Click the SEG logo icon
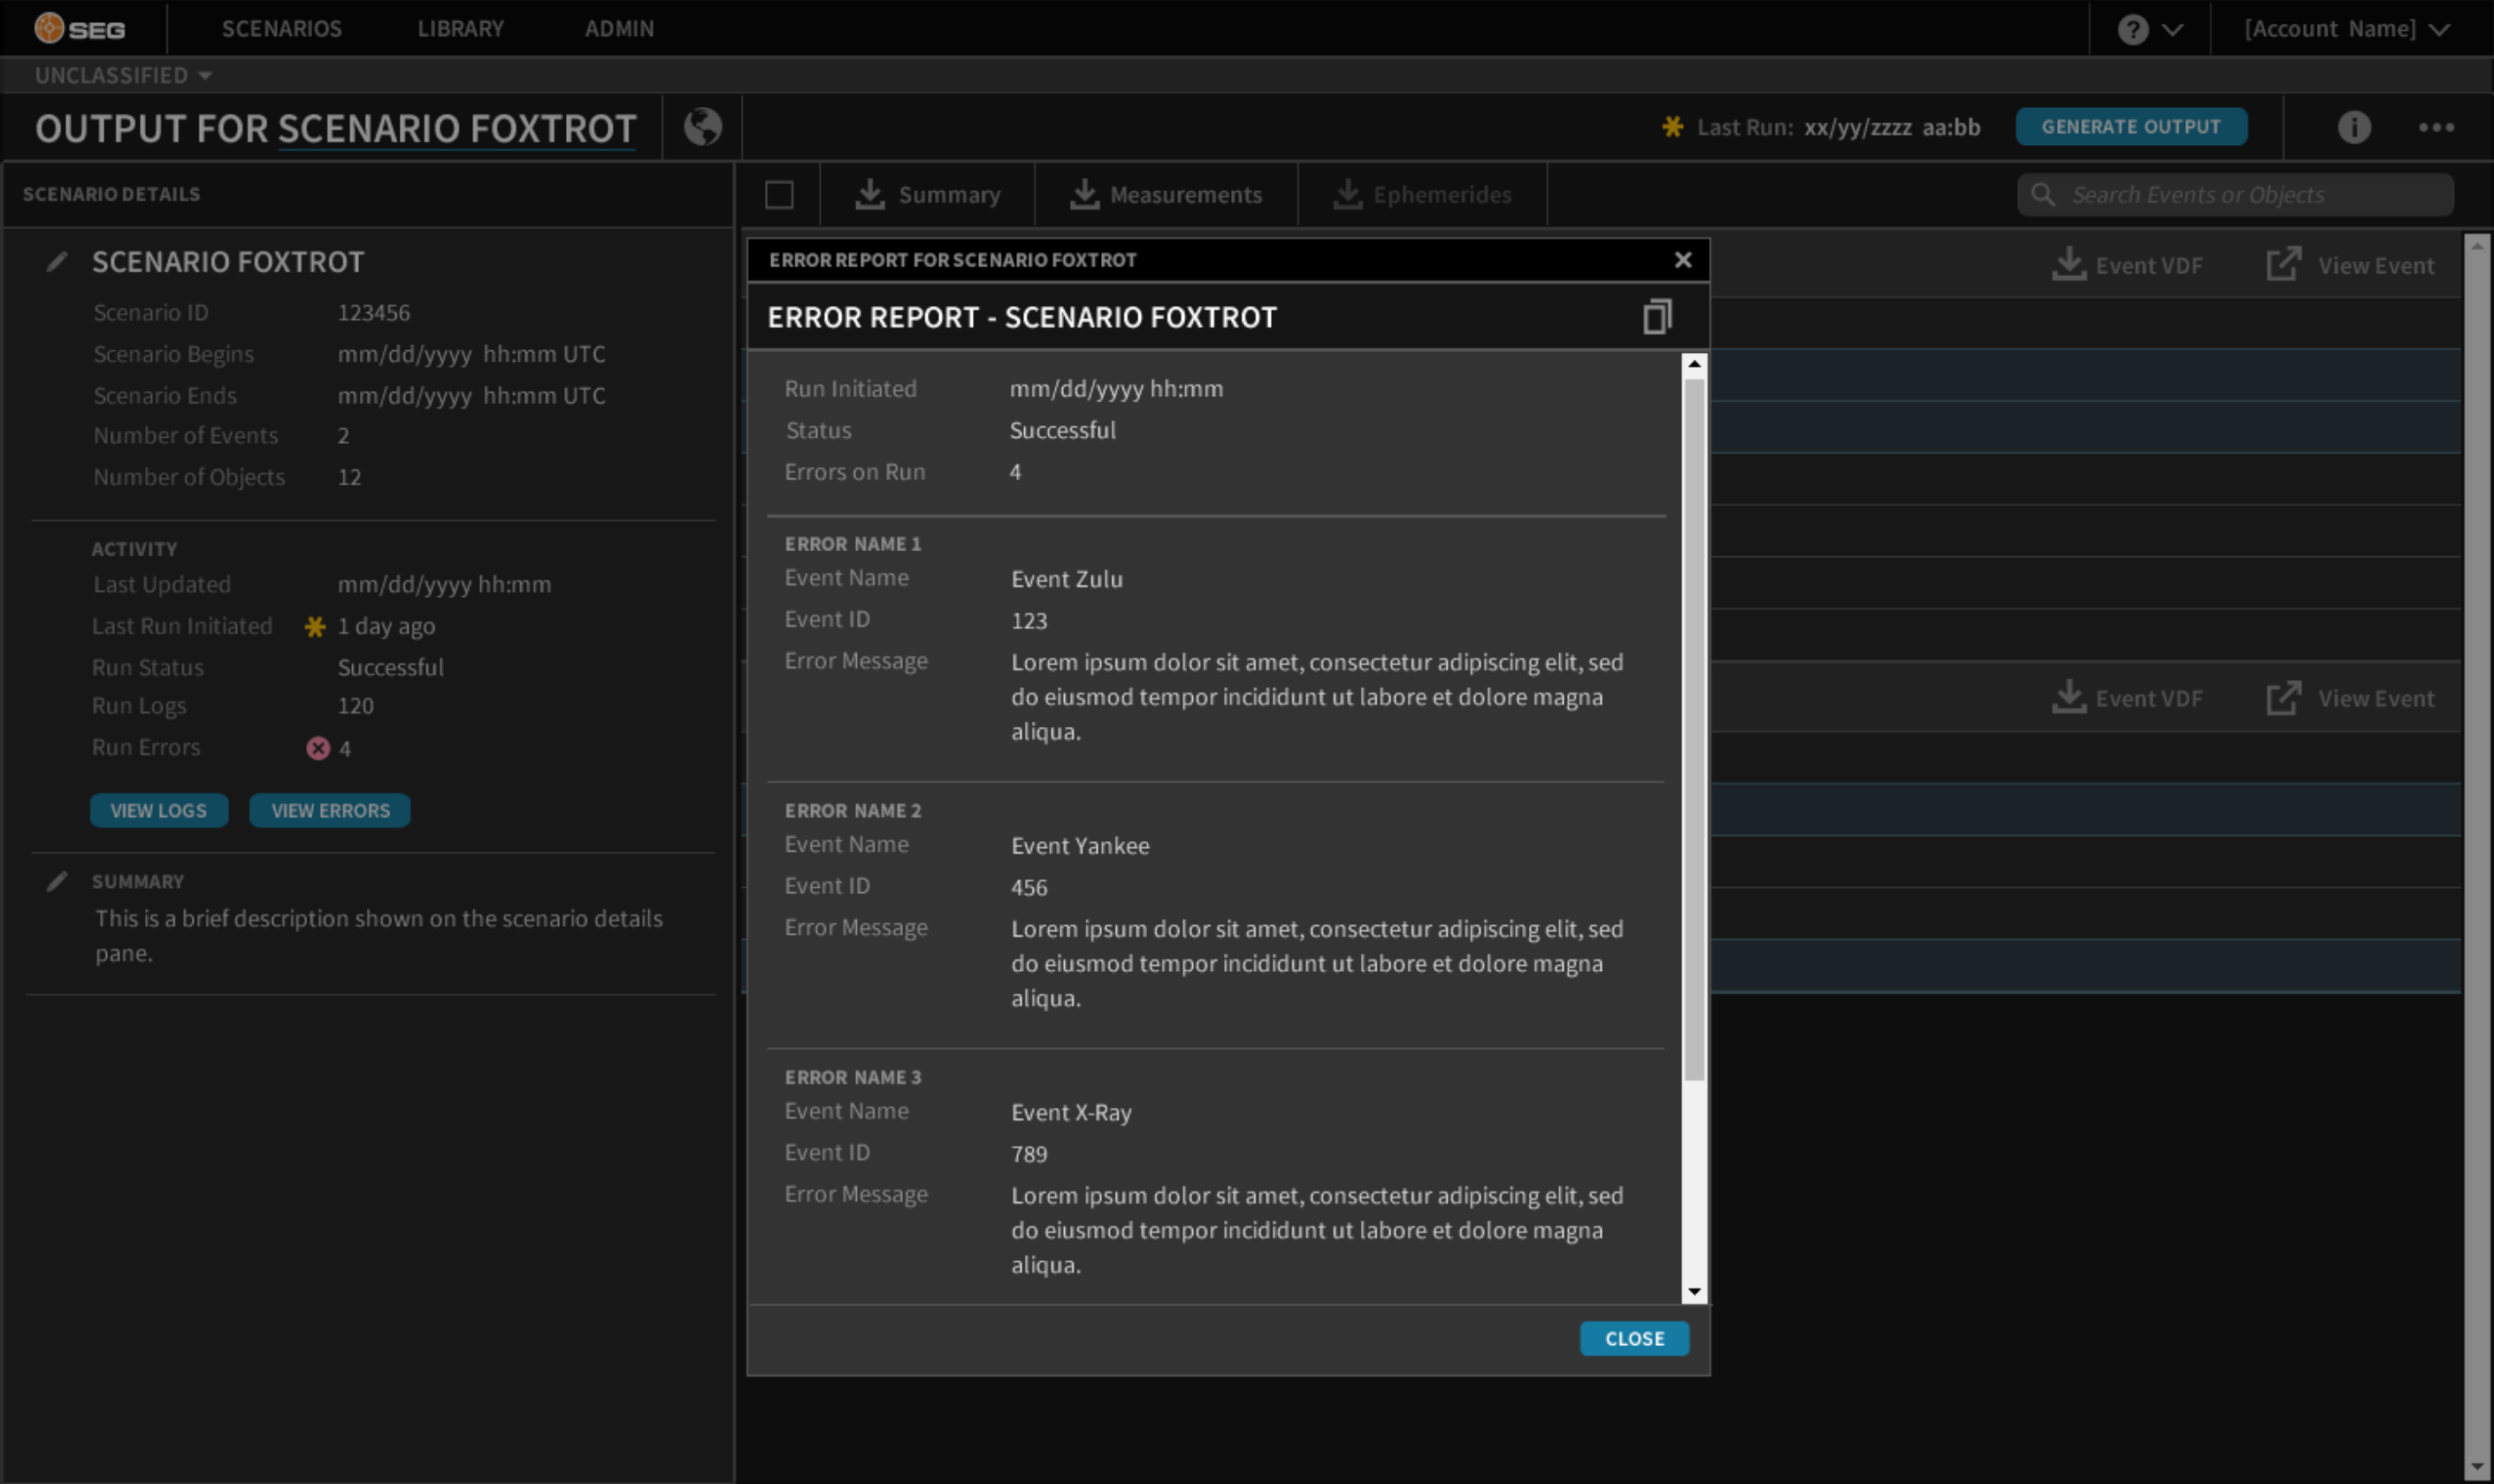Image resolution: width=2494 pixels, height=1484 pixels. pos(49,28)
